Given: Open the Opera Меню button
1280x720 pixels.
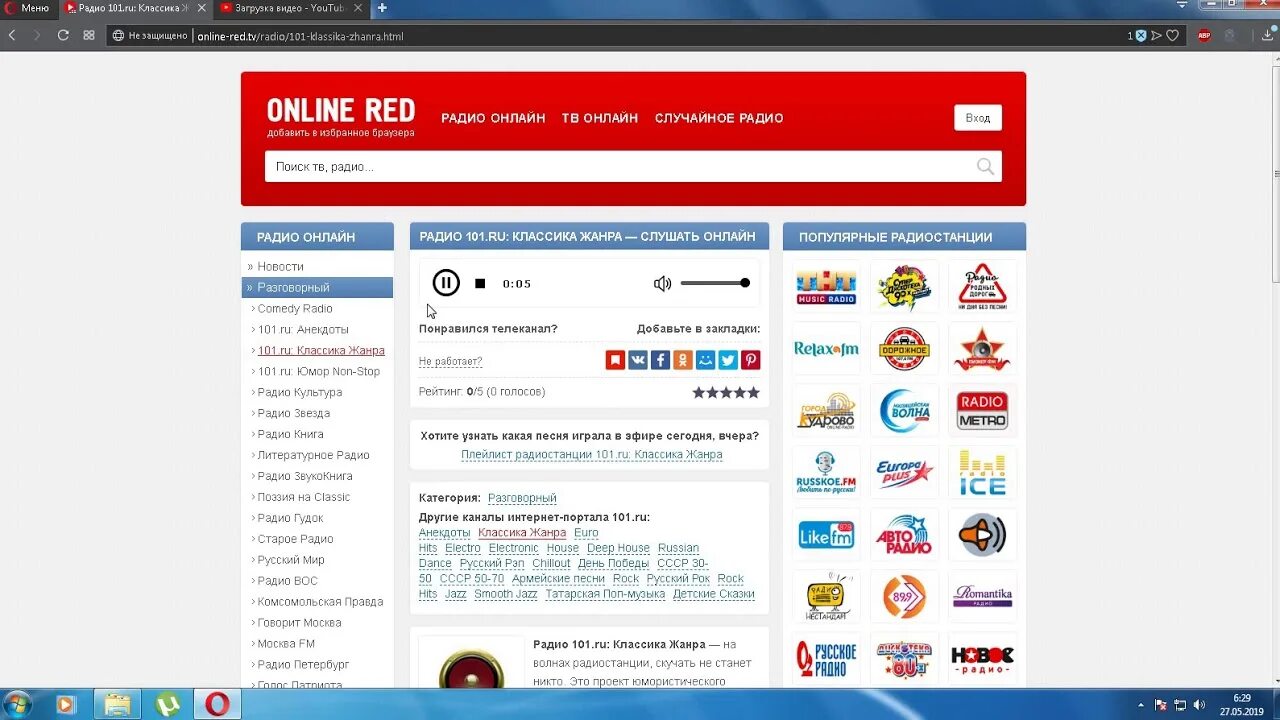Looking at the screenshot, I should click(x=27, y=8).
